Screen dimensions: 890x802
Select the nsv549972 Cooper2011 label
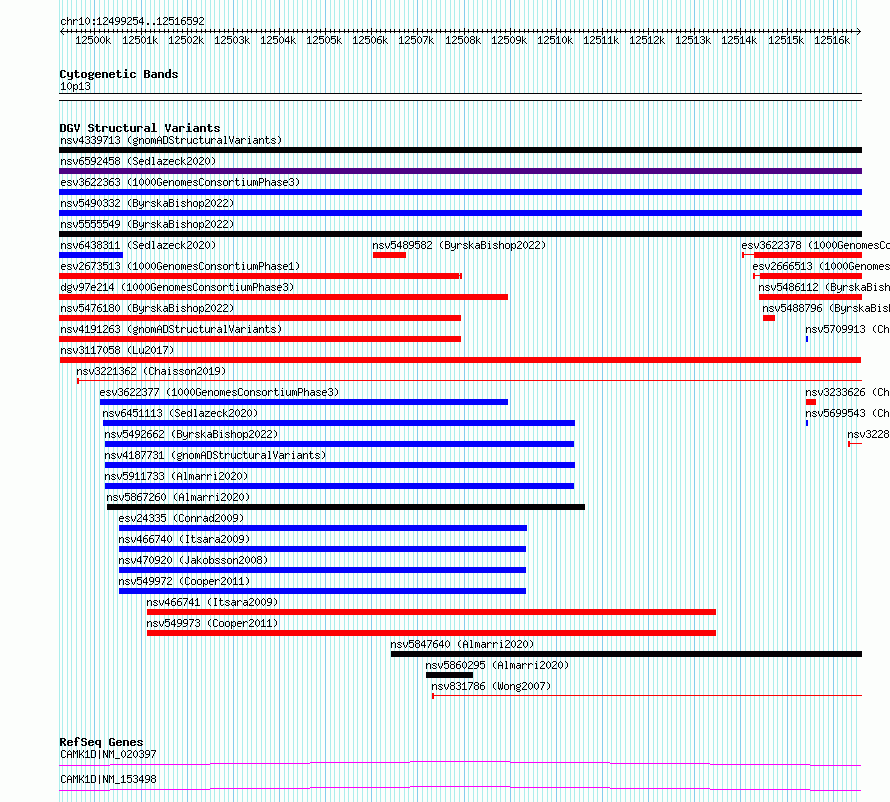(x=184, y=581)
